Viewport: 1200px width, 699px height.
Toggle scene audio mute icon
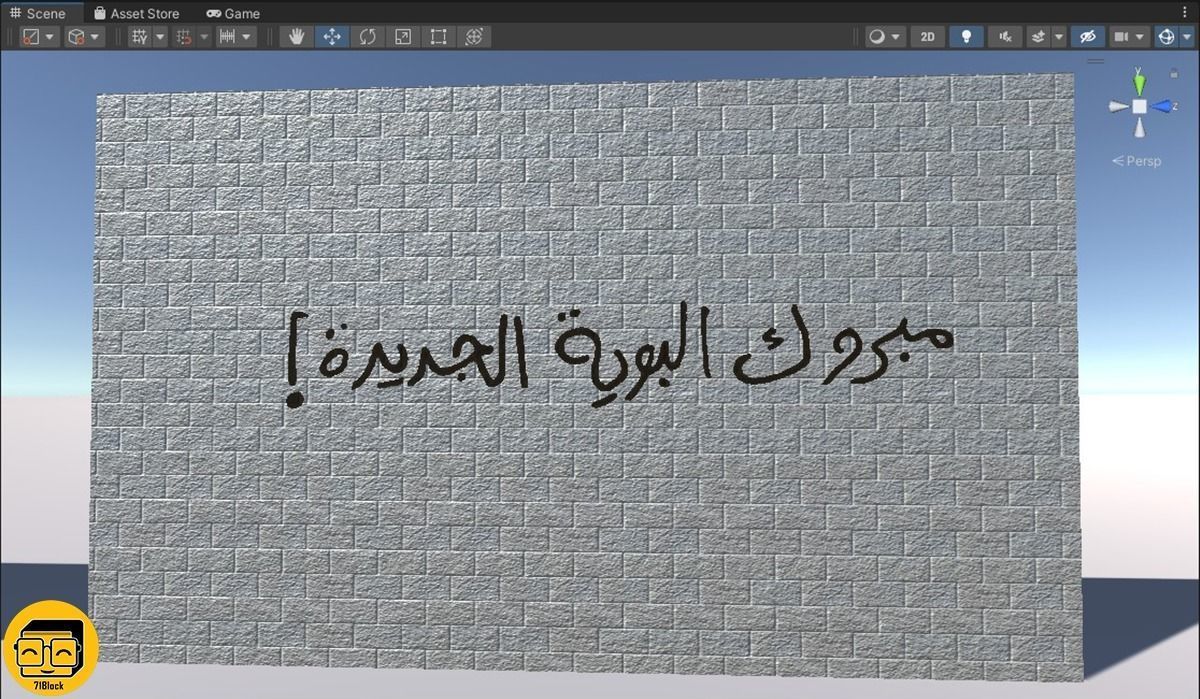tap(1005, 37)
